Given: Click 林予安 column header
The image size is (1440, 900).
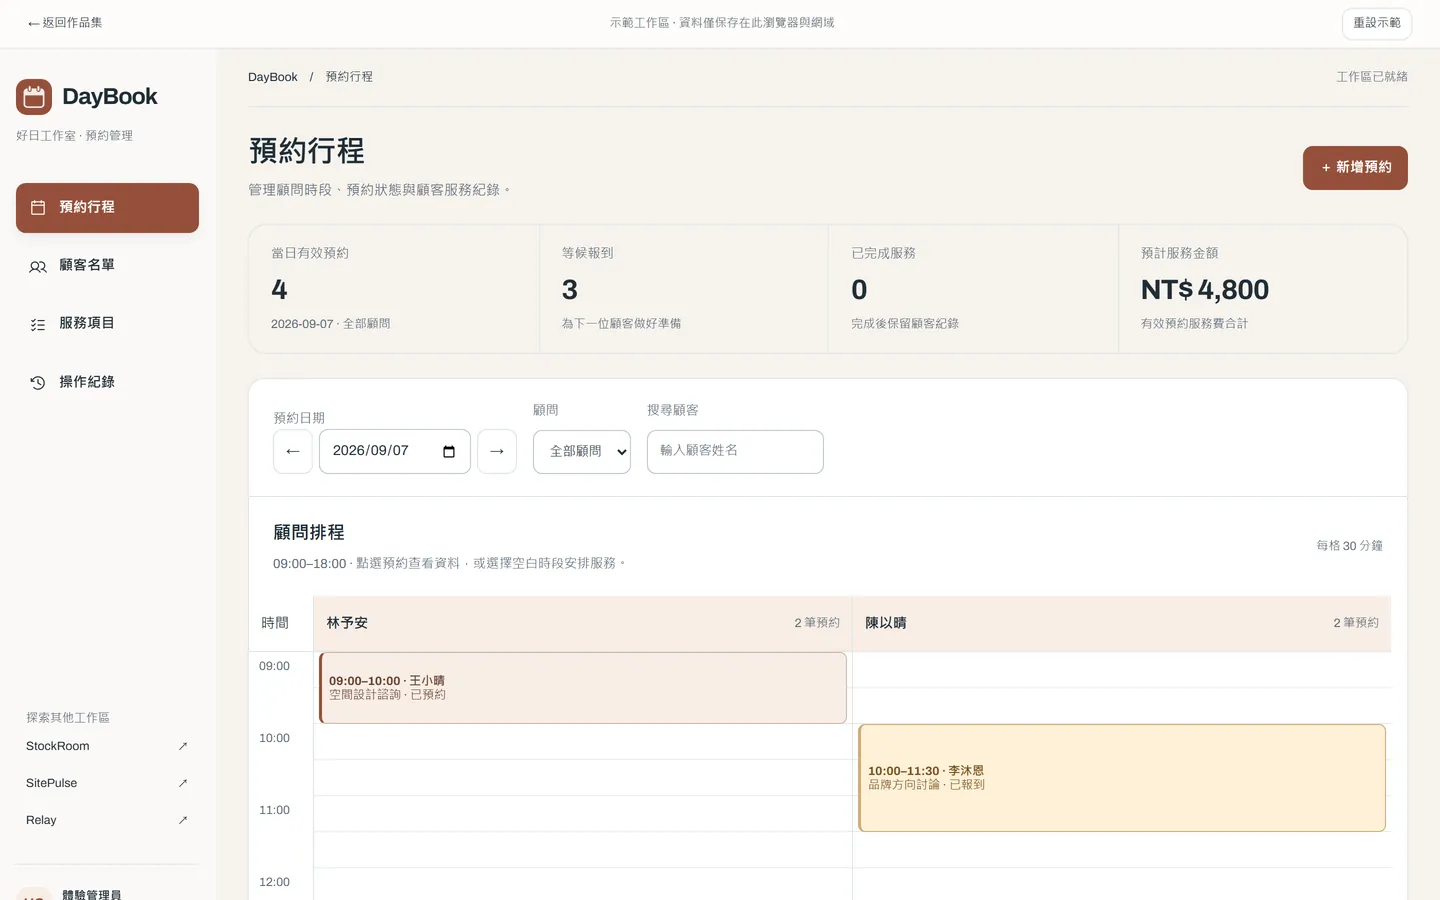Looking at the screenshot, I should click(x=583, y=623).
